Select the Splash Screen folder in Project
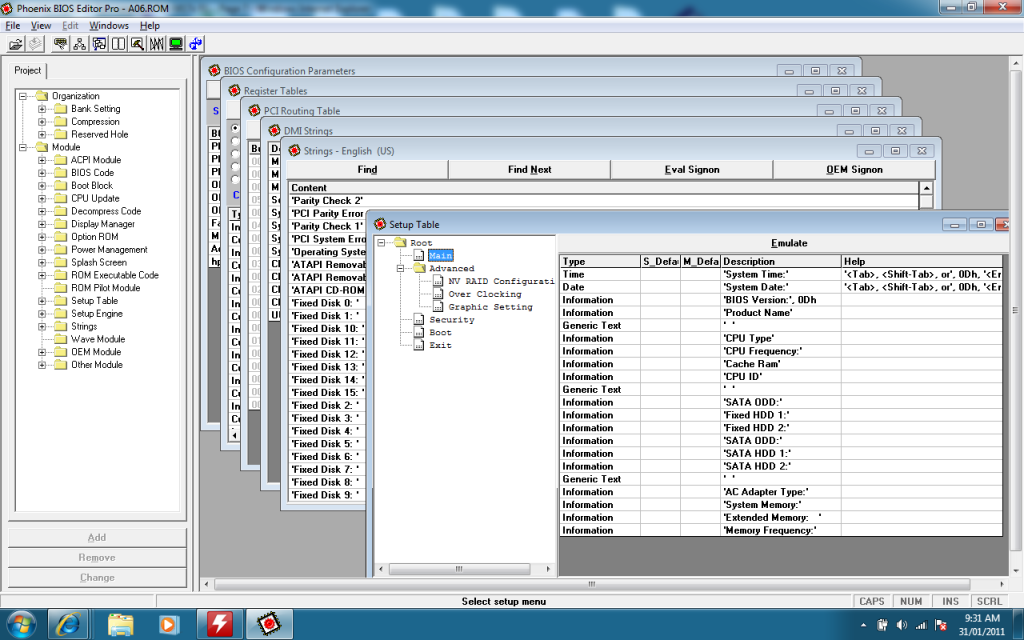Viewport: 1024px width, 640px height. pyautogui.click(x=99, y=263)
